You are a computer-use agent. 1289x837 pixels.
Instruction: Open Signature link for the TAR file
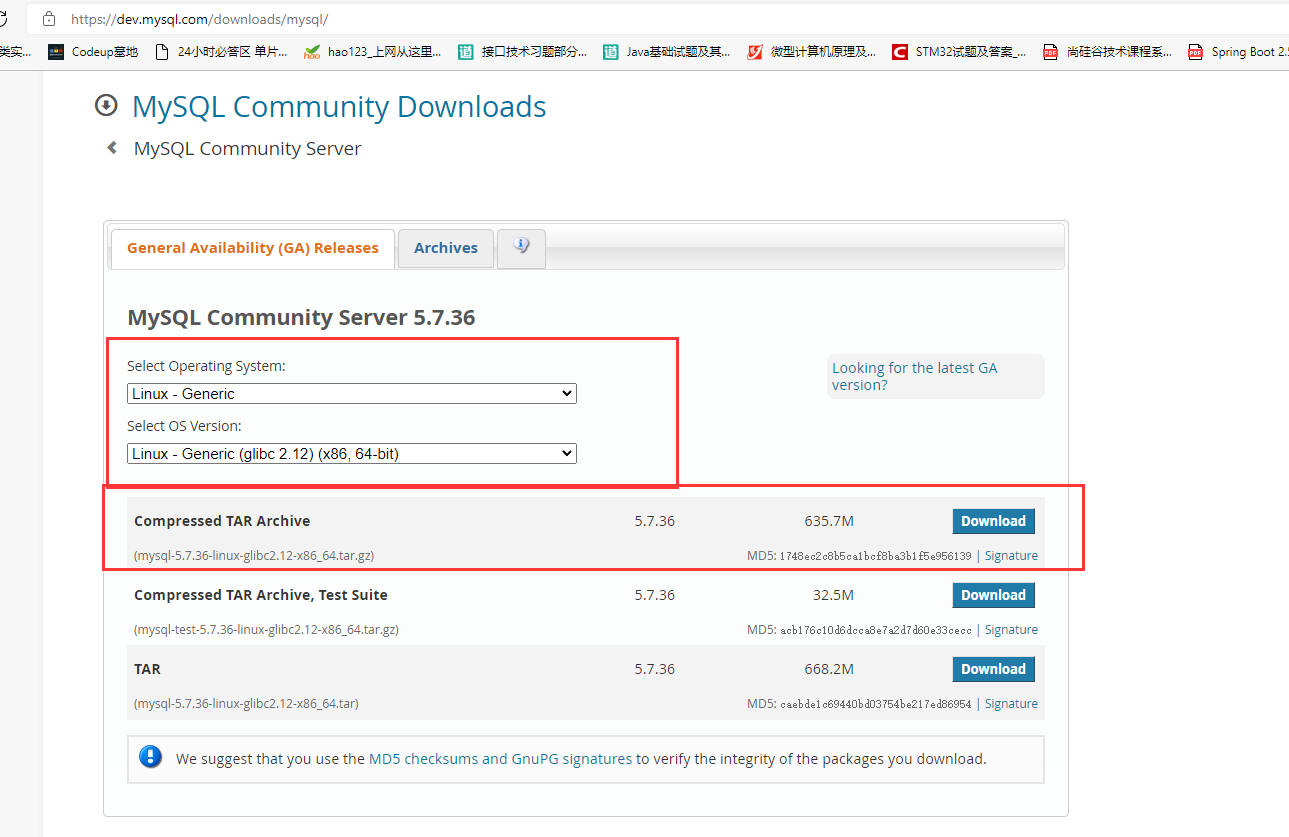[1011, 704]
